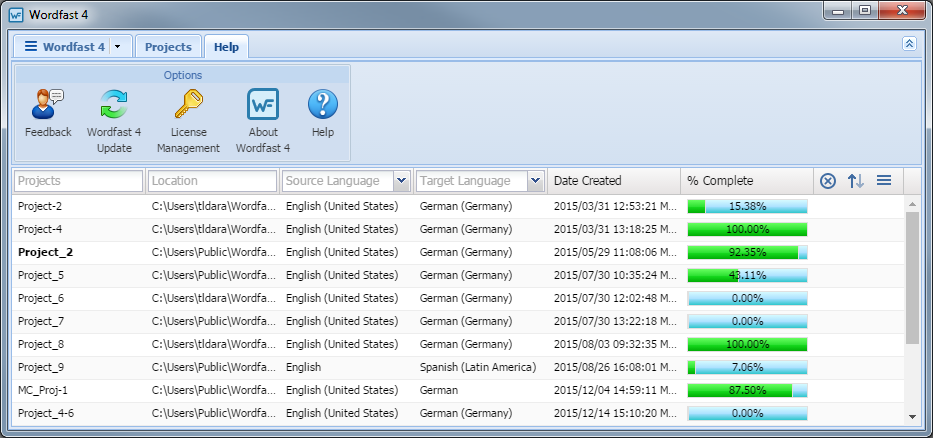Click Project_5 43.11% progress bar
The width and height of the screenshot is (933, 438).
pyautogui.click(x=747, y=276)
